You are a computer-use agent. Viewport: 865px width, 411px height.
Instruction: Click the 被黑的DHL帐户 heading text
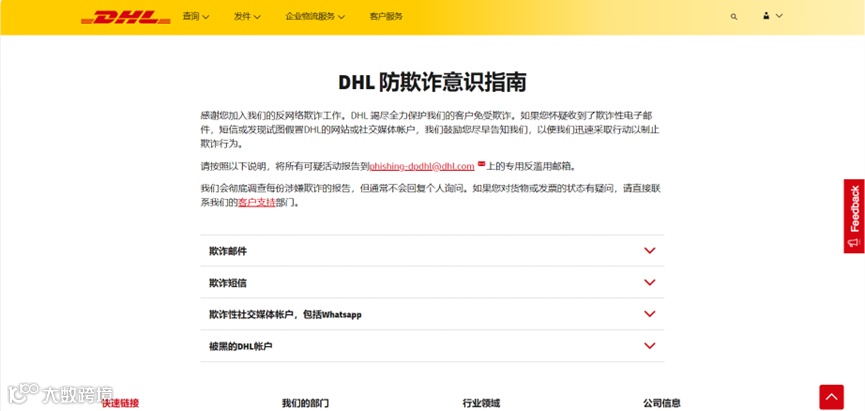tap(241, 346)
